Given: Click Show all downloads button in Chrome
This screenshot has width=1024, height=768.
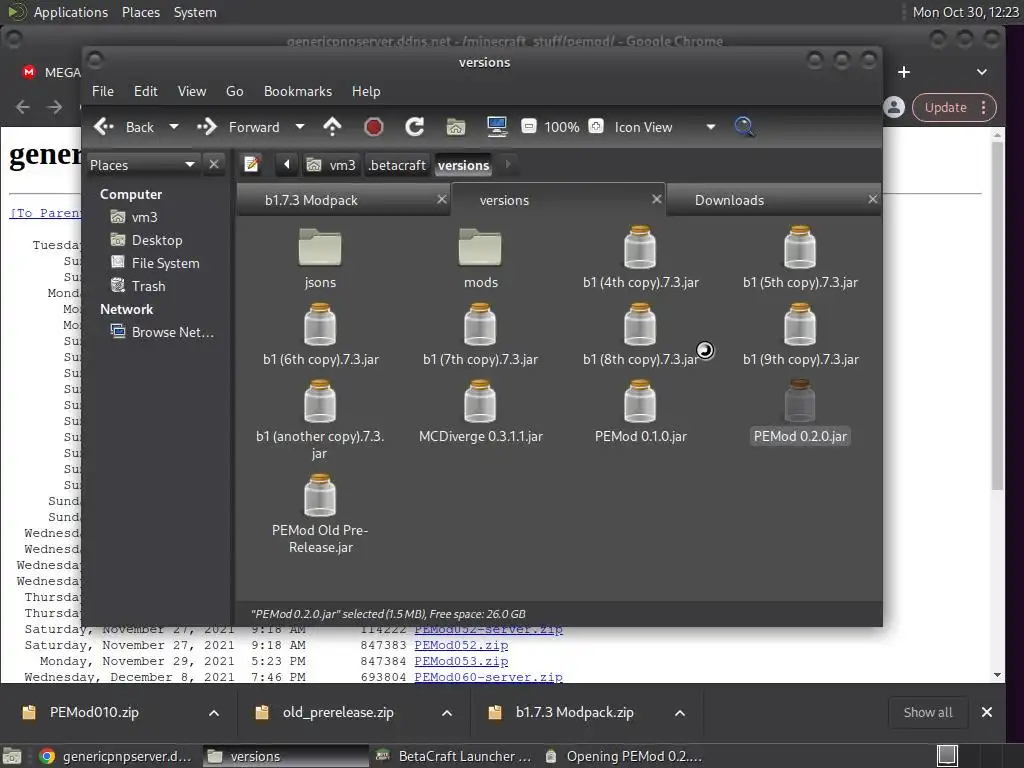Looking at the screenshot, I should click(927, 712).
